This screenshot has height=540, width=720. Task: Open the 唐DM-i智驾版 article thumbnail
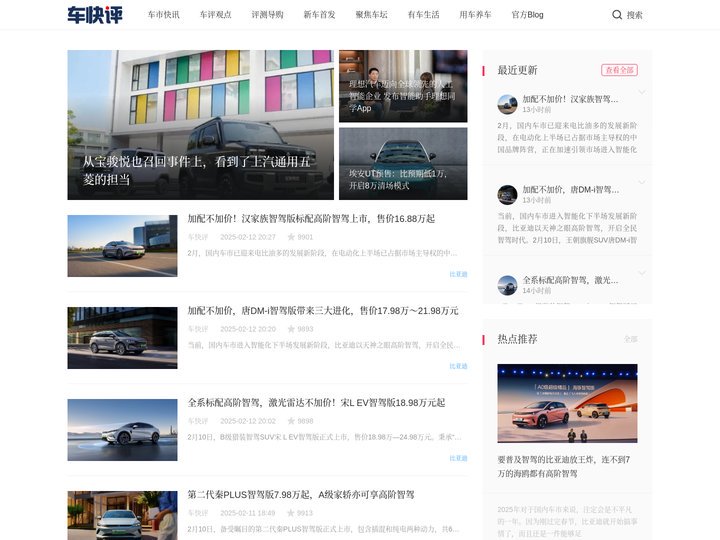pos(122,338)
